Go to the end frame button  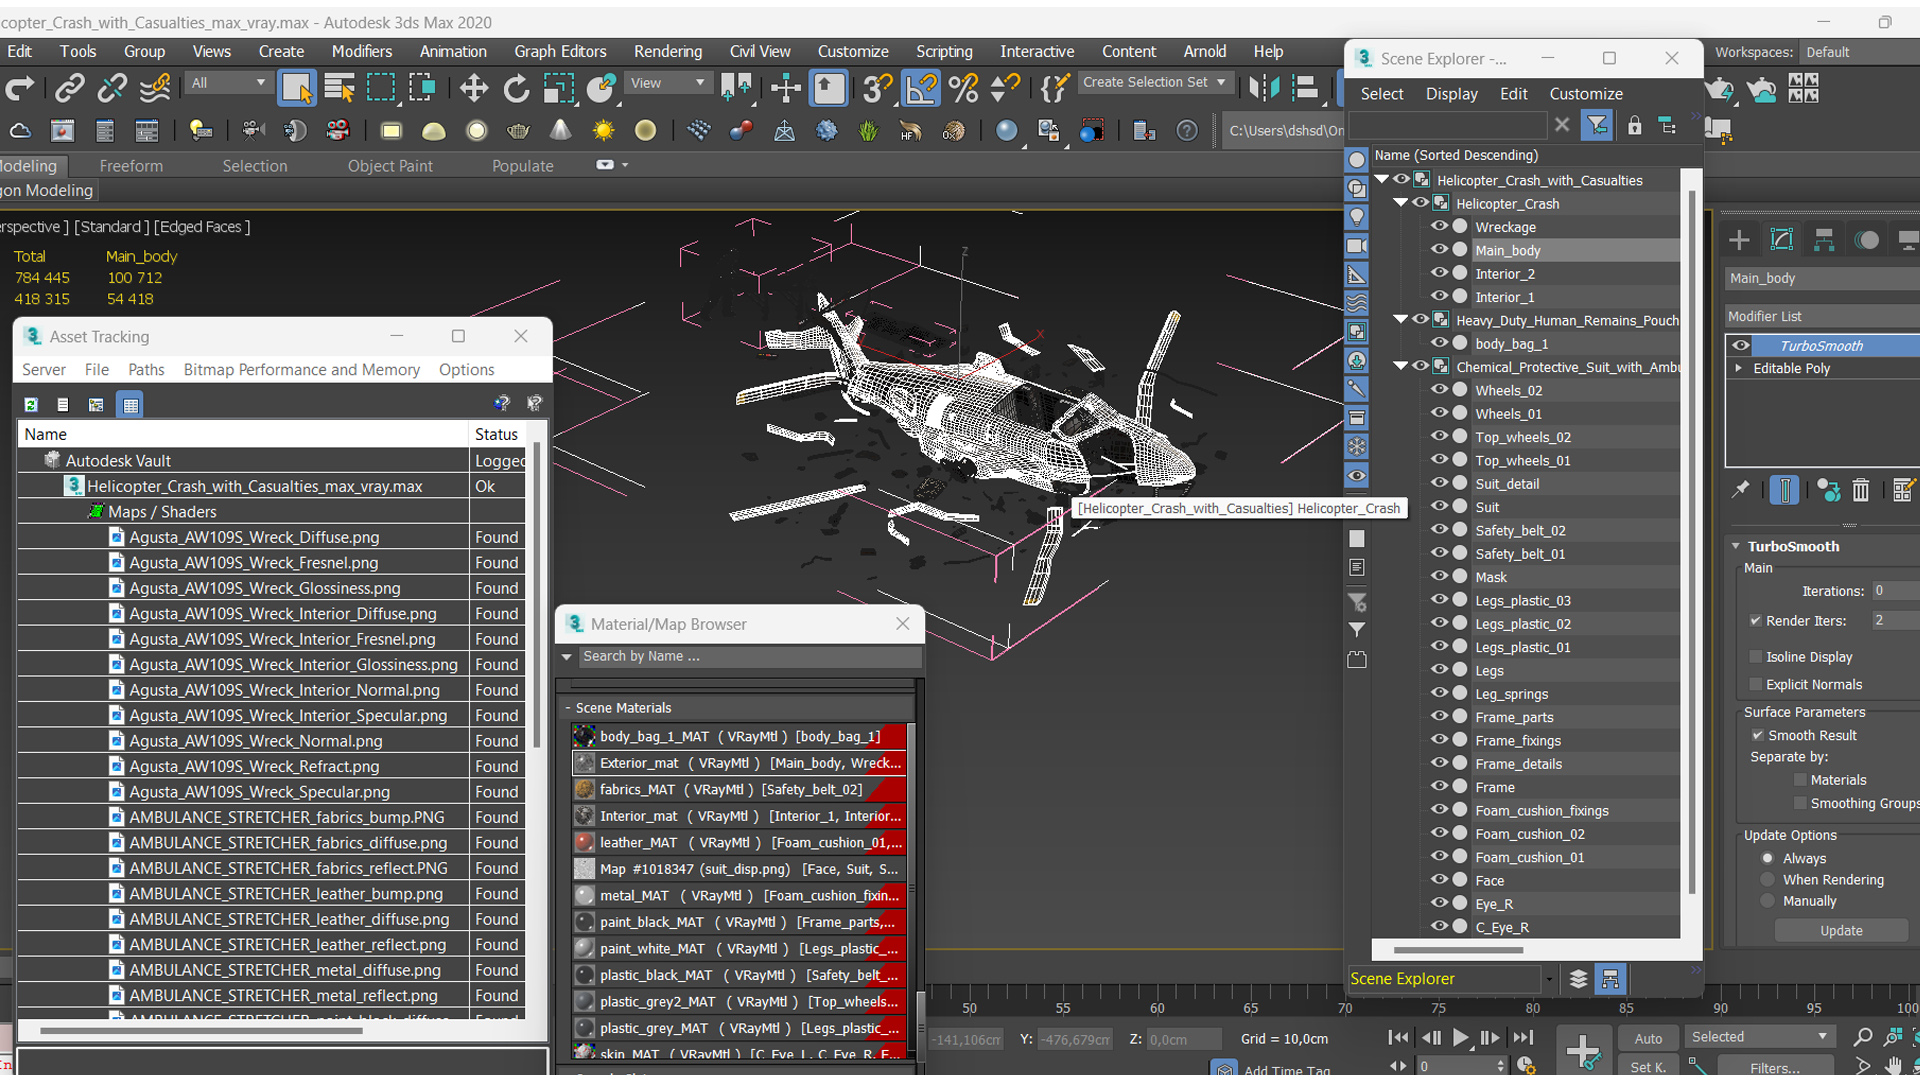pyautogui.click(x=1523, y=1038)
